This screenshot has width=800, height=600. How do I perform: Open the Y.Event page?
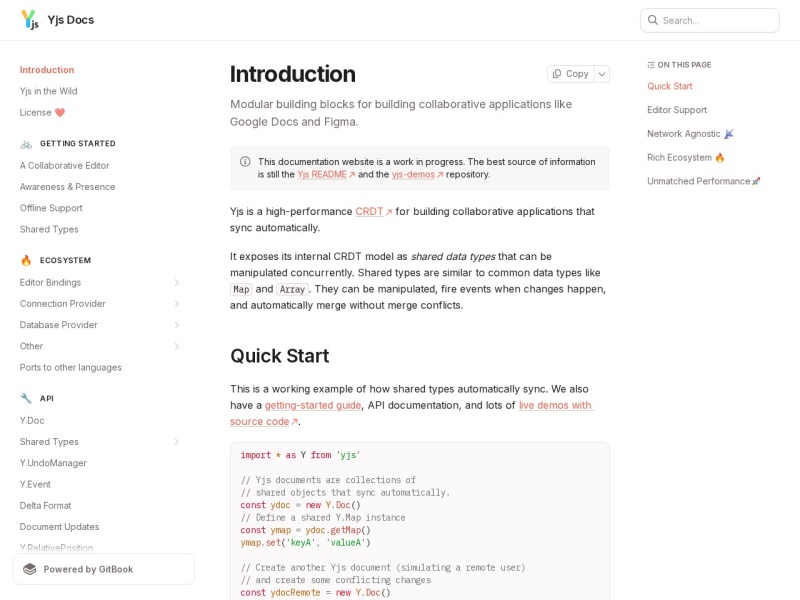35,485
